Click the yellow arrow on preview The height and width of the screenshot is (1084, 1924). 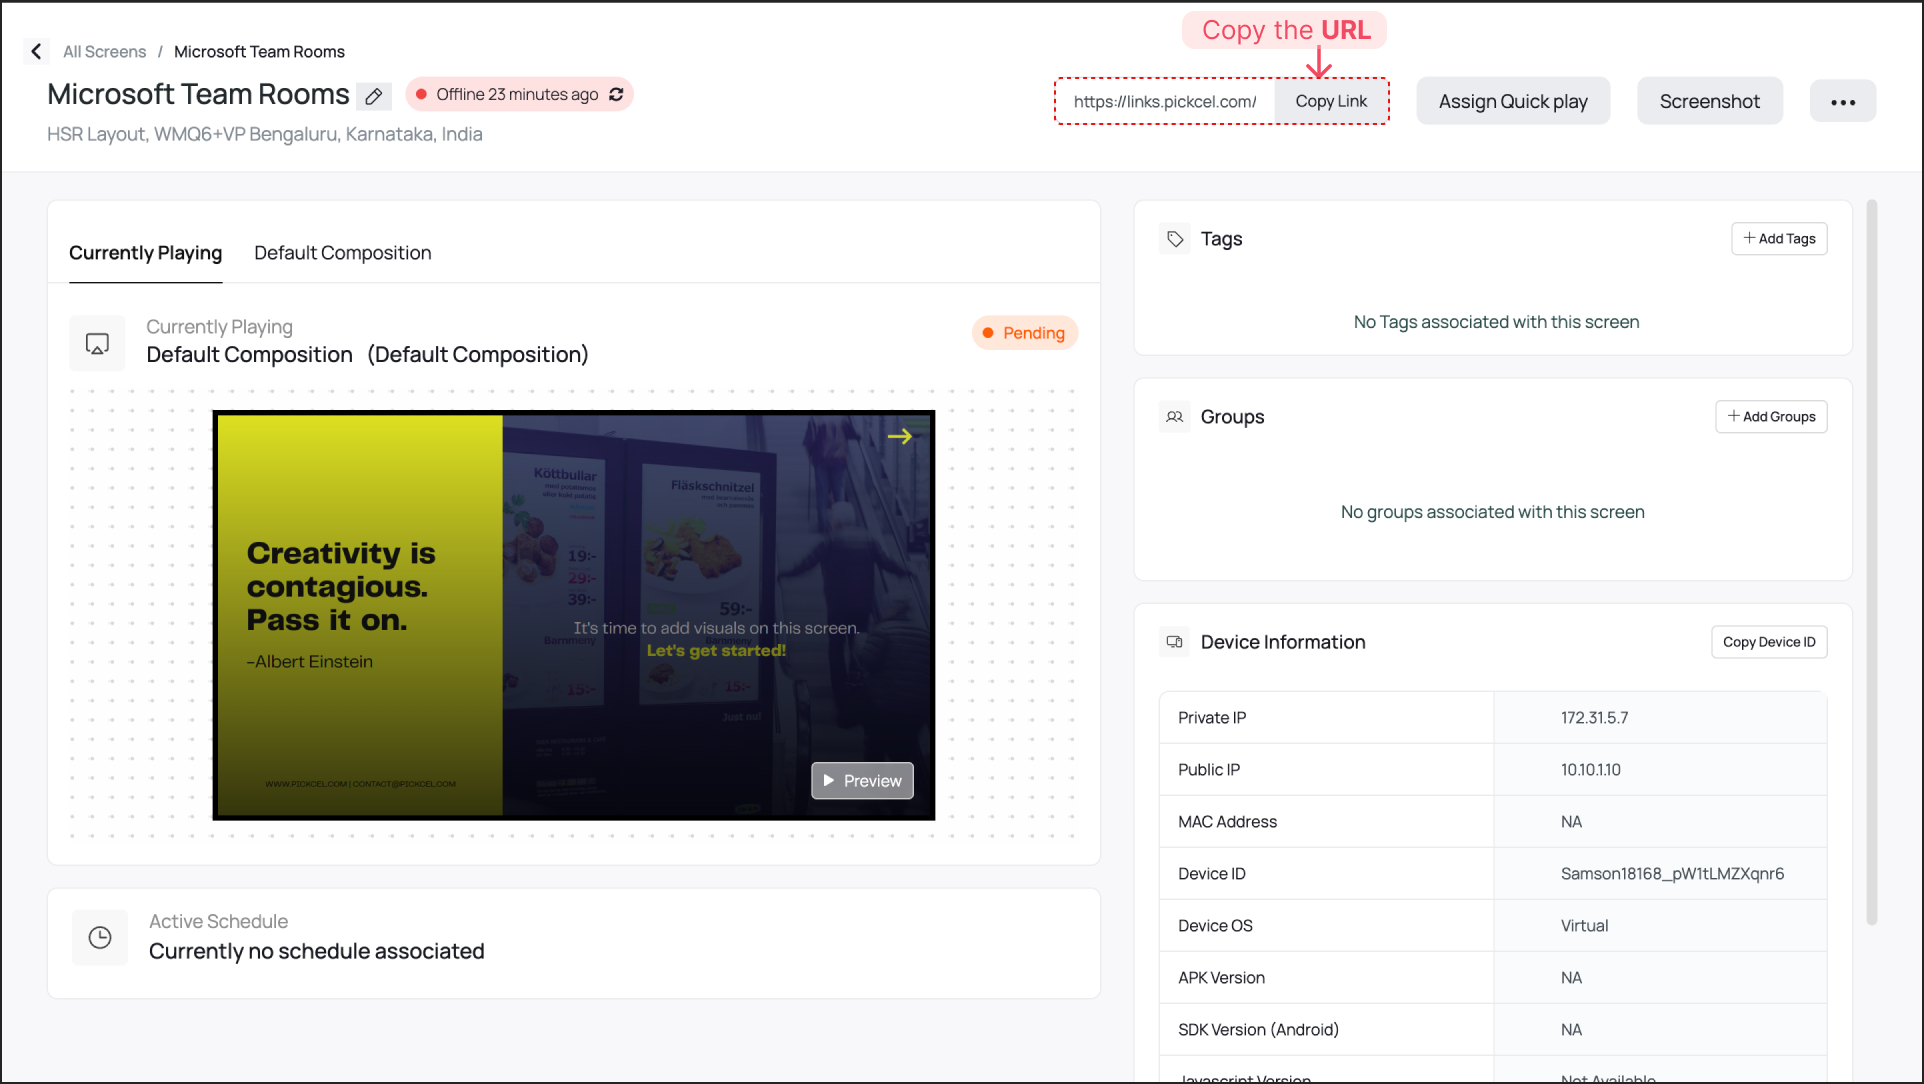pyautogui.click(x=899, y=436)
